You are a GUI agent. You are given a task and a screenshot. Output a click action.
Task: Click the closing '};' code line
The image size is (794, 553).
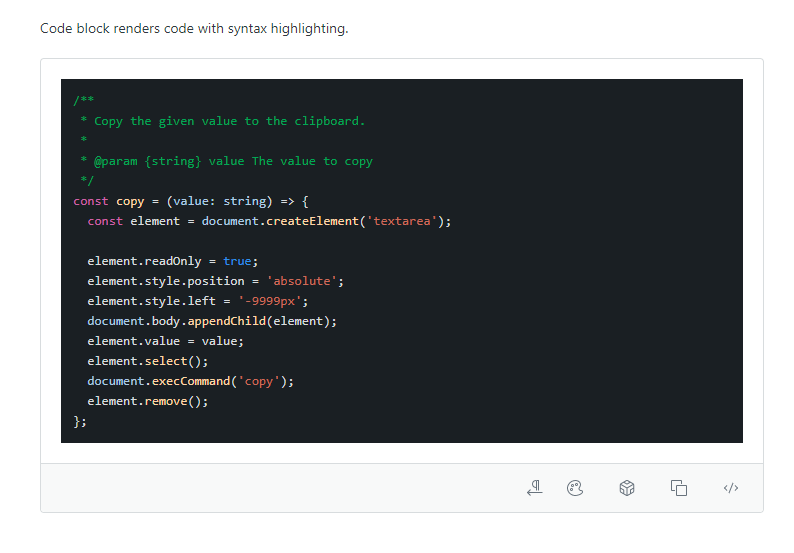tap(80, 421)
